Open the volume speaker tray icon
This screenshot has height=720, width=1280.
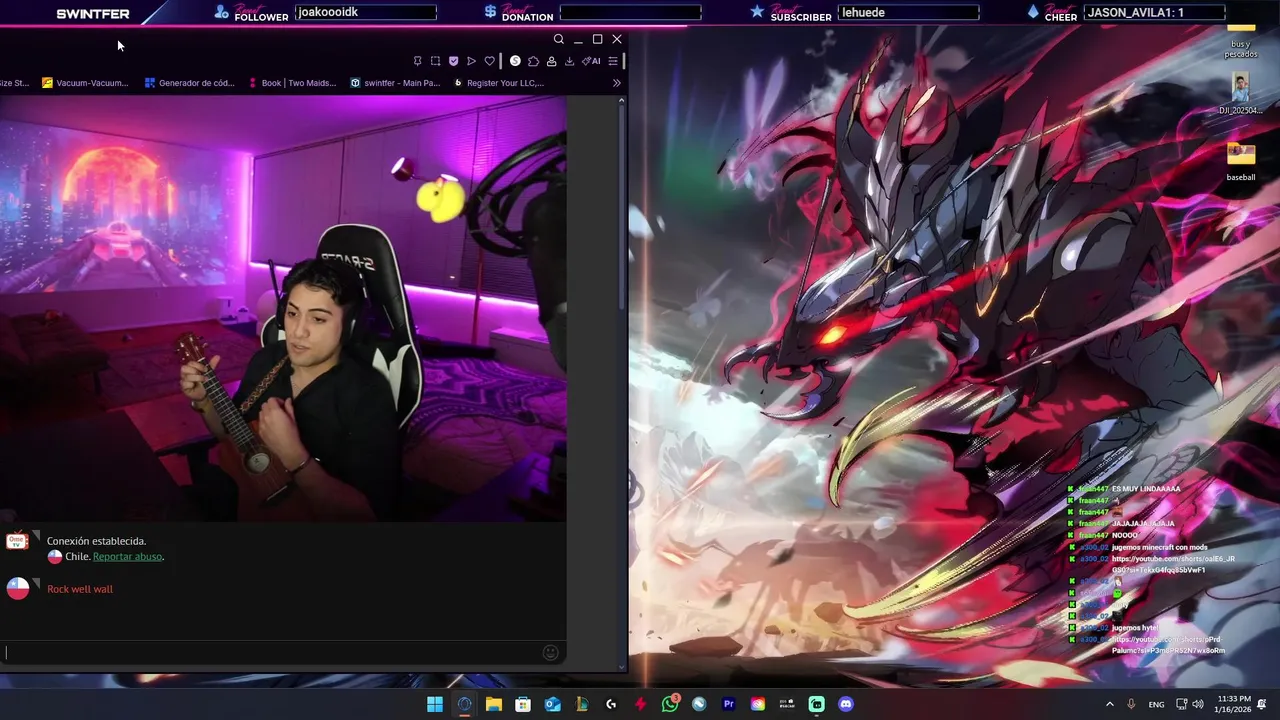point(1198,704)
